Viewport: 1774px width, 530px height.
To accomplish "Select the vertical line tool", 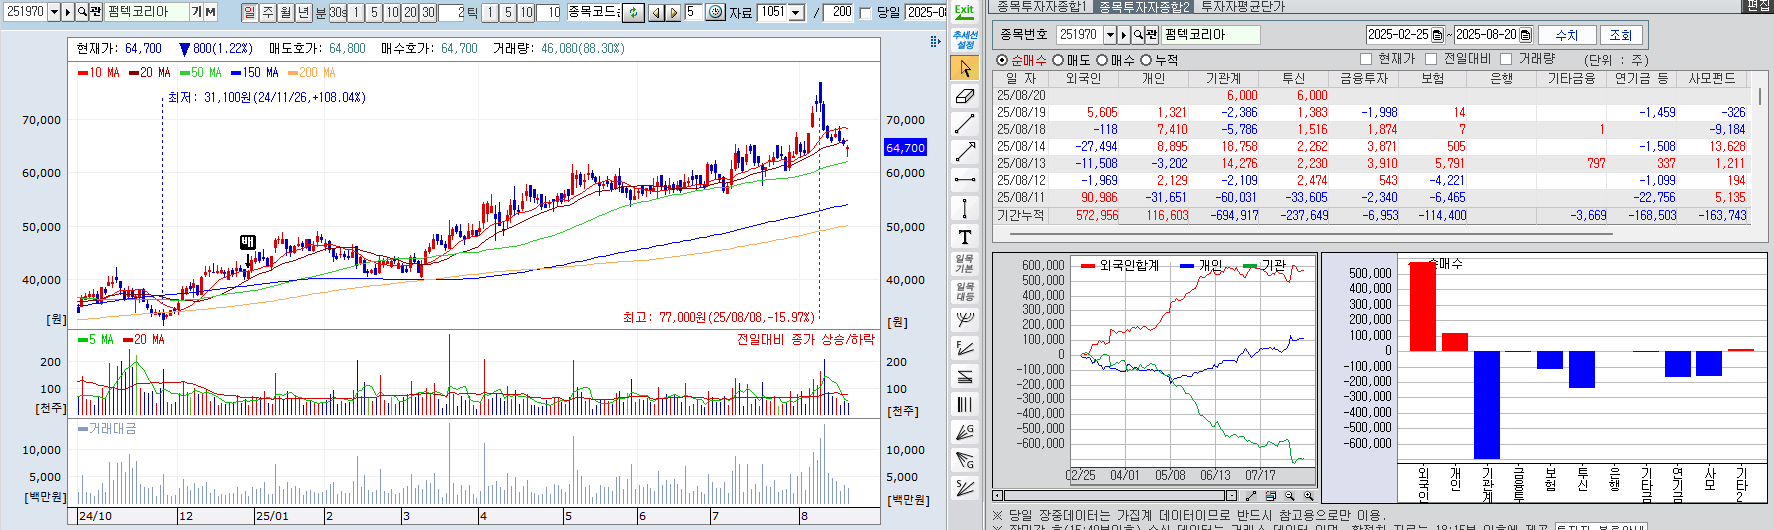I will [964, 208].
